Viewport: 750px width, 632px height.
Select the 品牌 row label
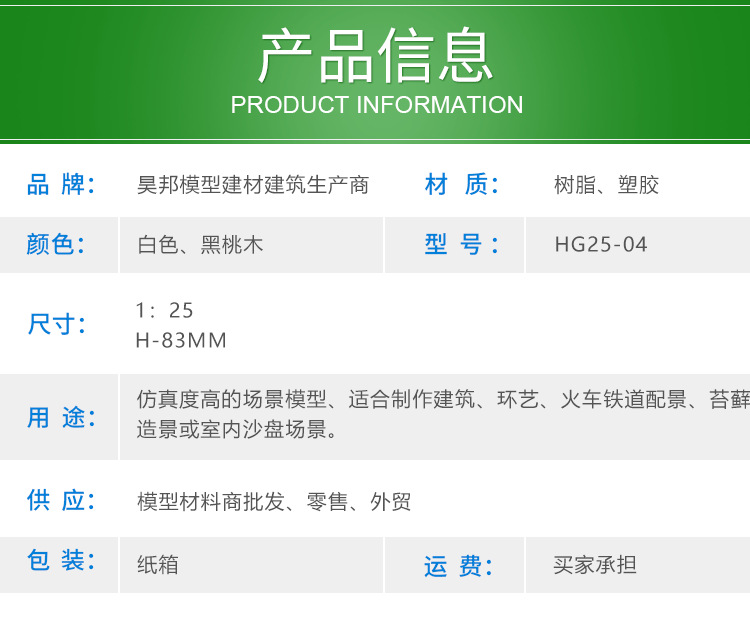[60, 185]
